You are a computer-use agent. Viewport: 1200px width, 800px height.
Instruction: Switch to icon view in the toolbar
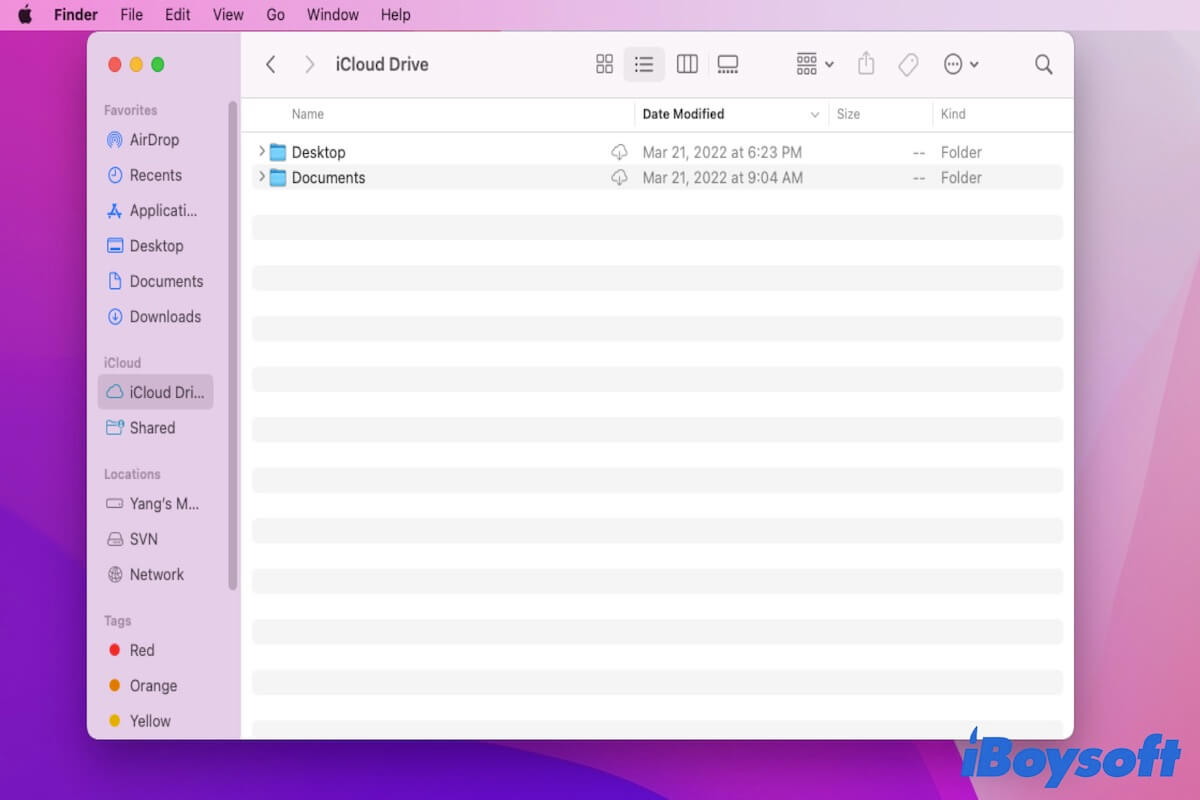click(604, 64)
